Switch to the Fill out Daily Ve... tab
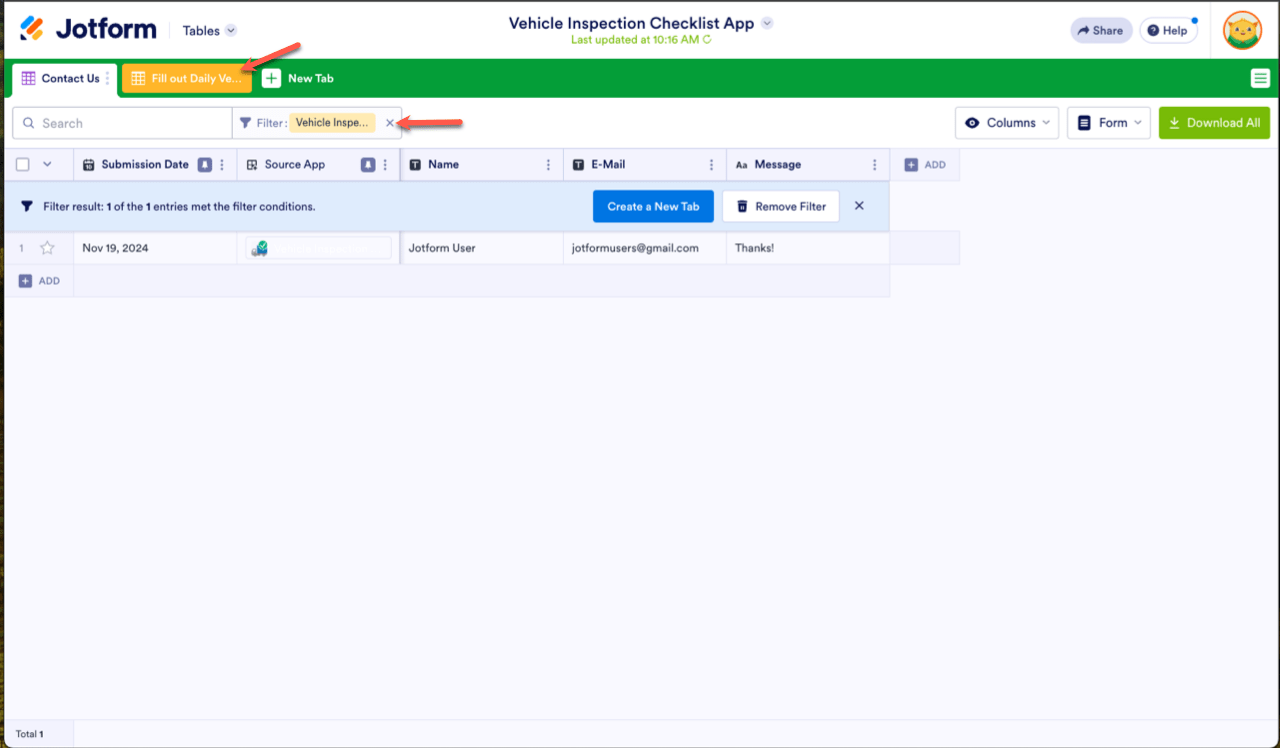This screenshot has height=748, width=1280. (x=187, y=79)
